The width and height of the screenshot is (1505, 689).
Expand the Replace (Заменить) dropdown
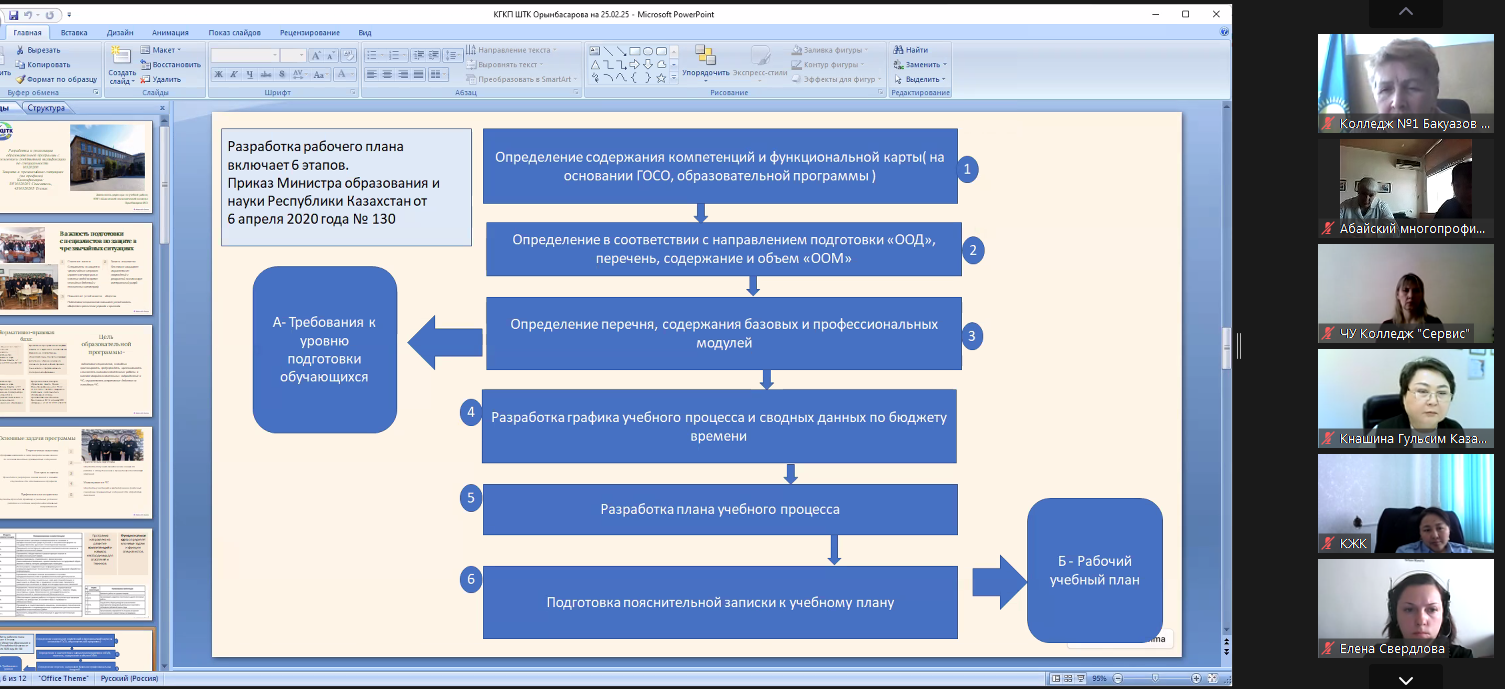[x=944, y=65]
